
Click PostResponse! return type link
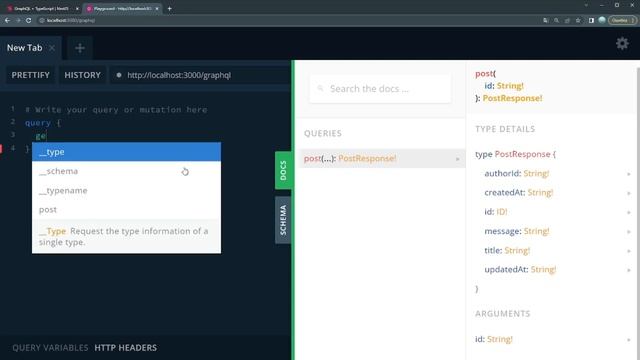click(512, 98)
